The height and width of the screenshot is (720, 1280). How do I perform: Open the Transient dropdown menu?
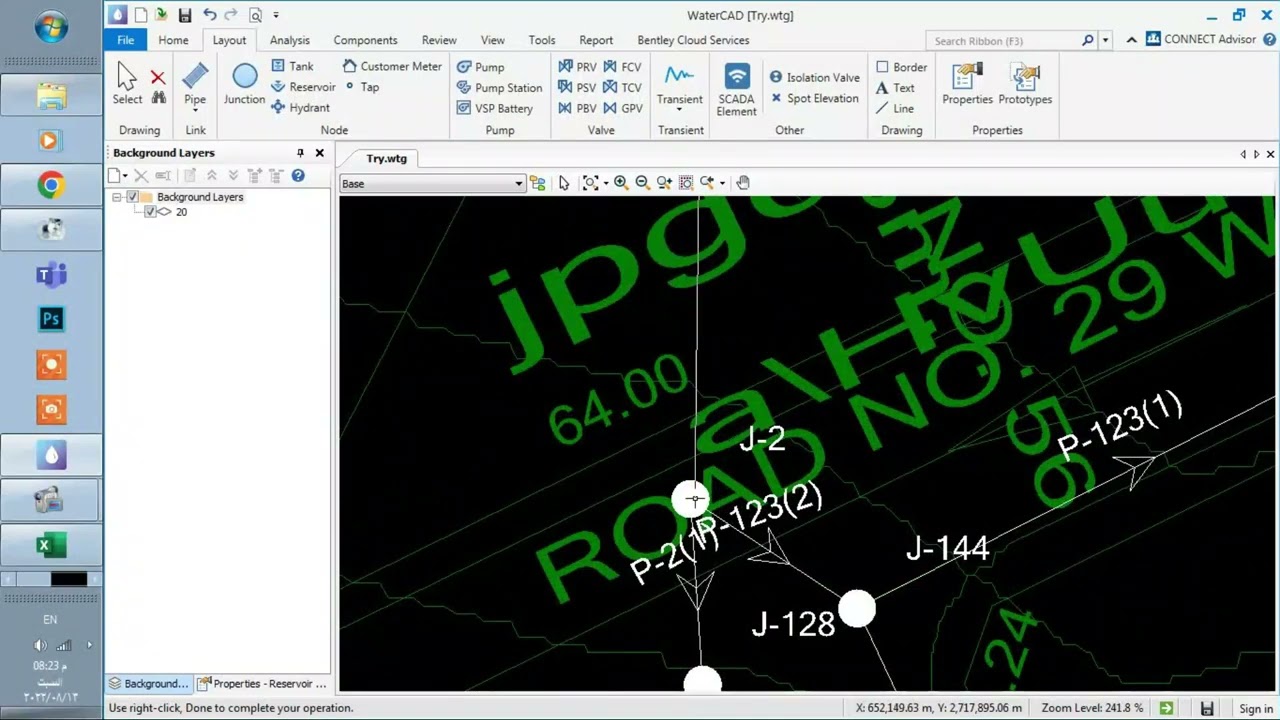pyautogui.click(x=680, y=109)
